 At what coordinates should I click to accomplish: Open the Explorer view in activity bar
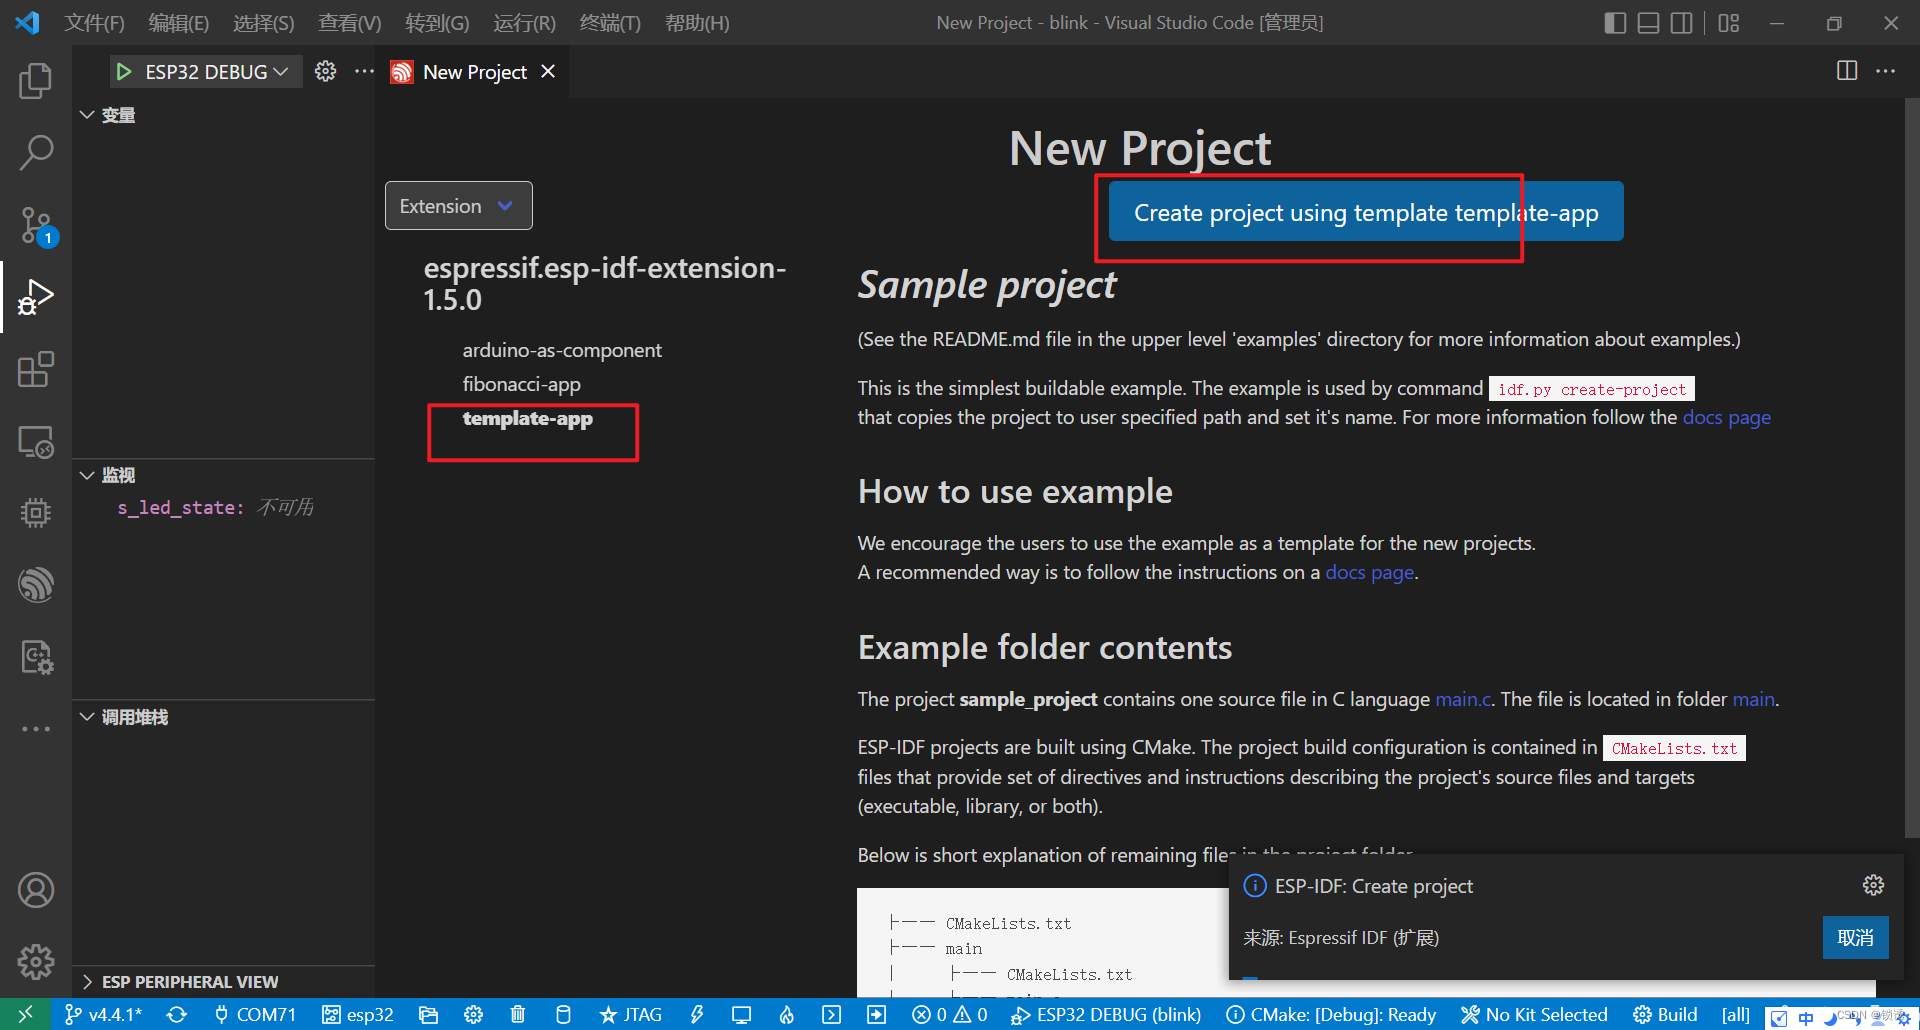(x=36, y=81)
